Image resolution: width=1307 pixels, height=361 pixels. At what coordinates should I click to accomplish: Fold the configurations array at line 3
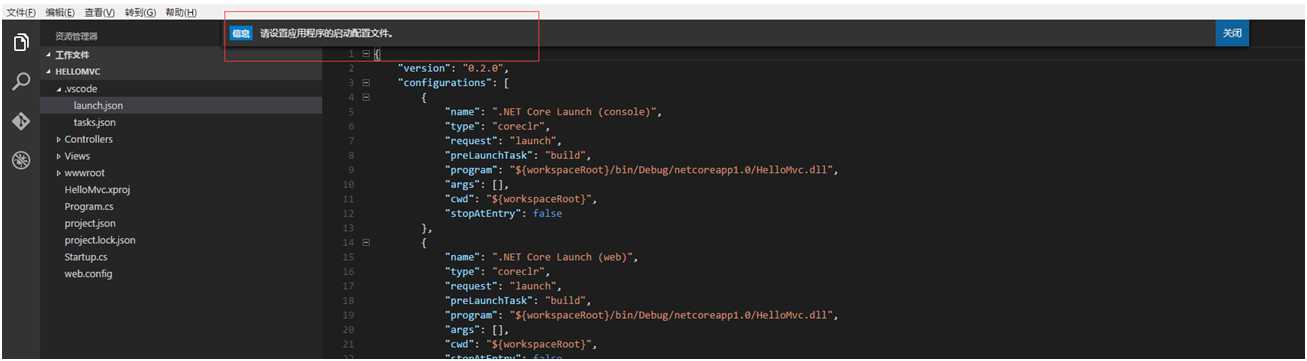(366, 82)
